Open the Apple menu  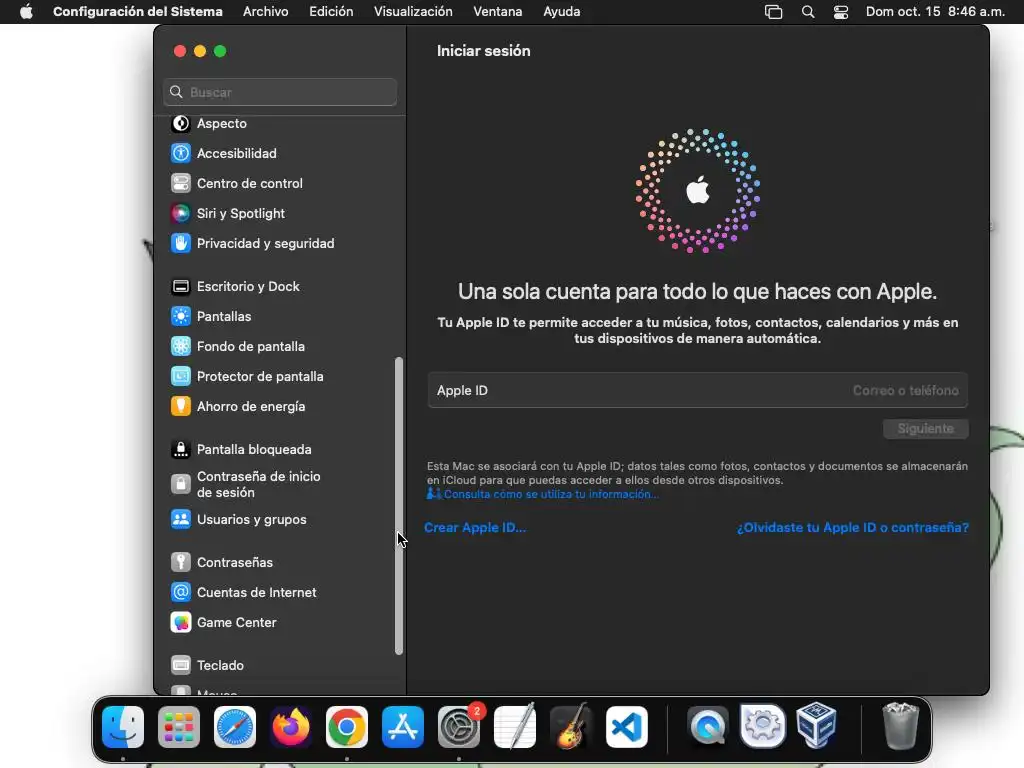[x=26, y=12]
